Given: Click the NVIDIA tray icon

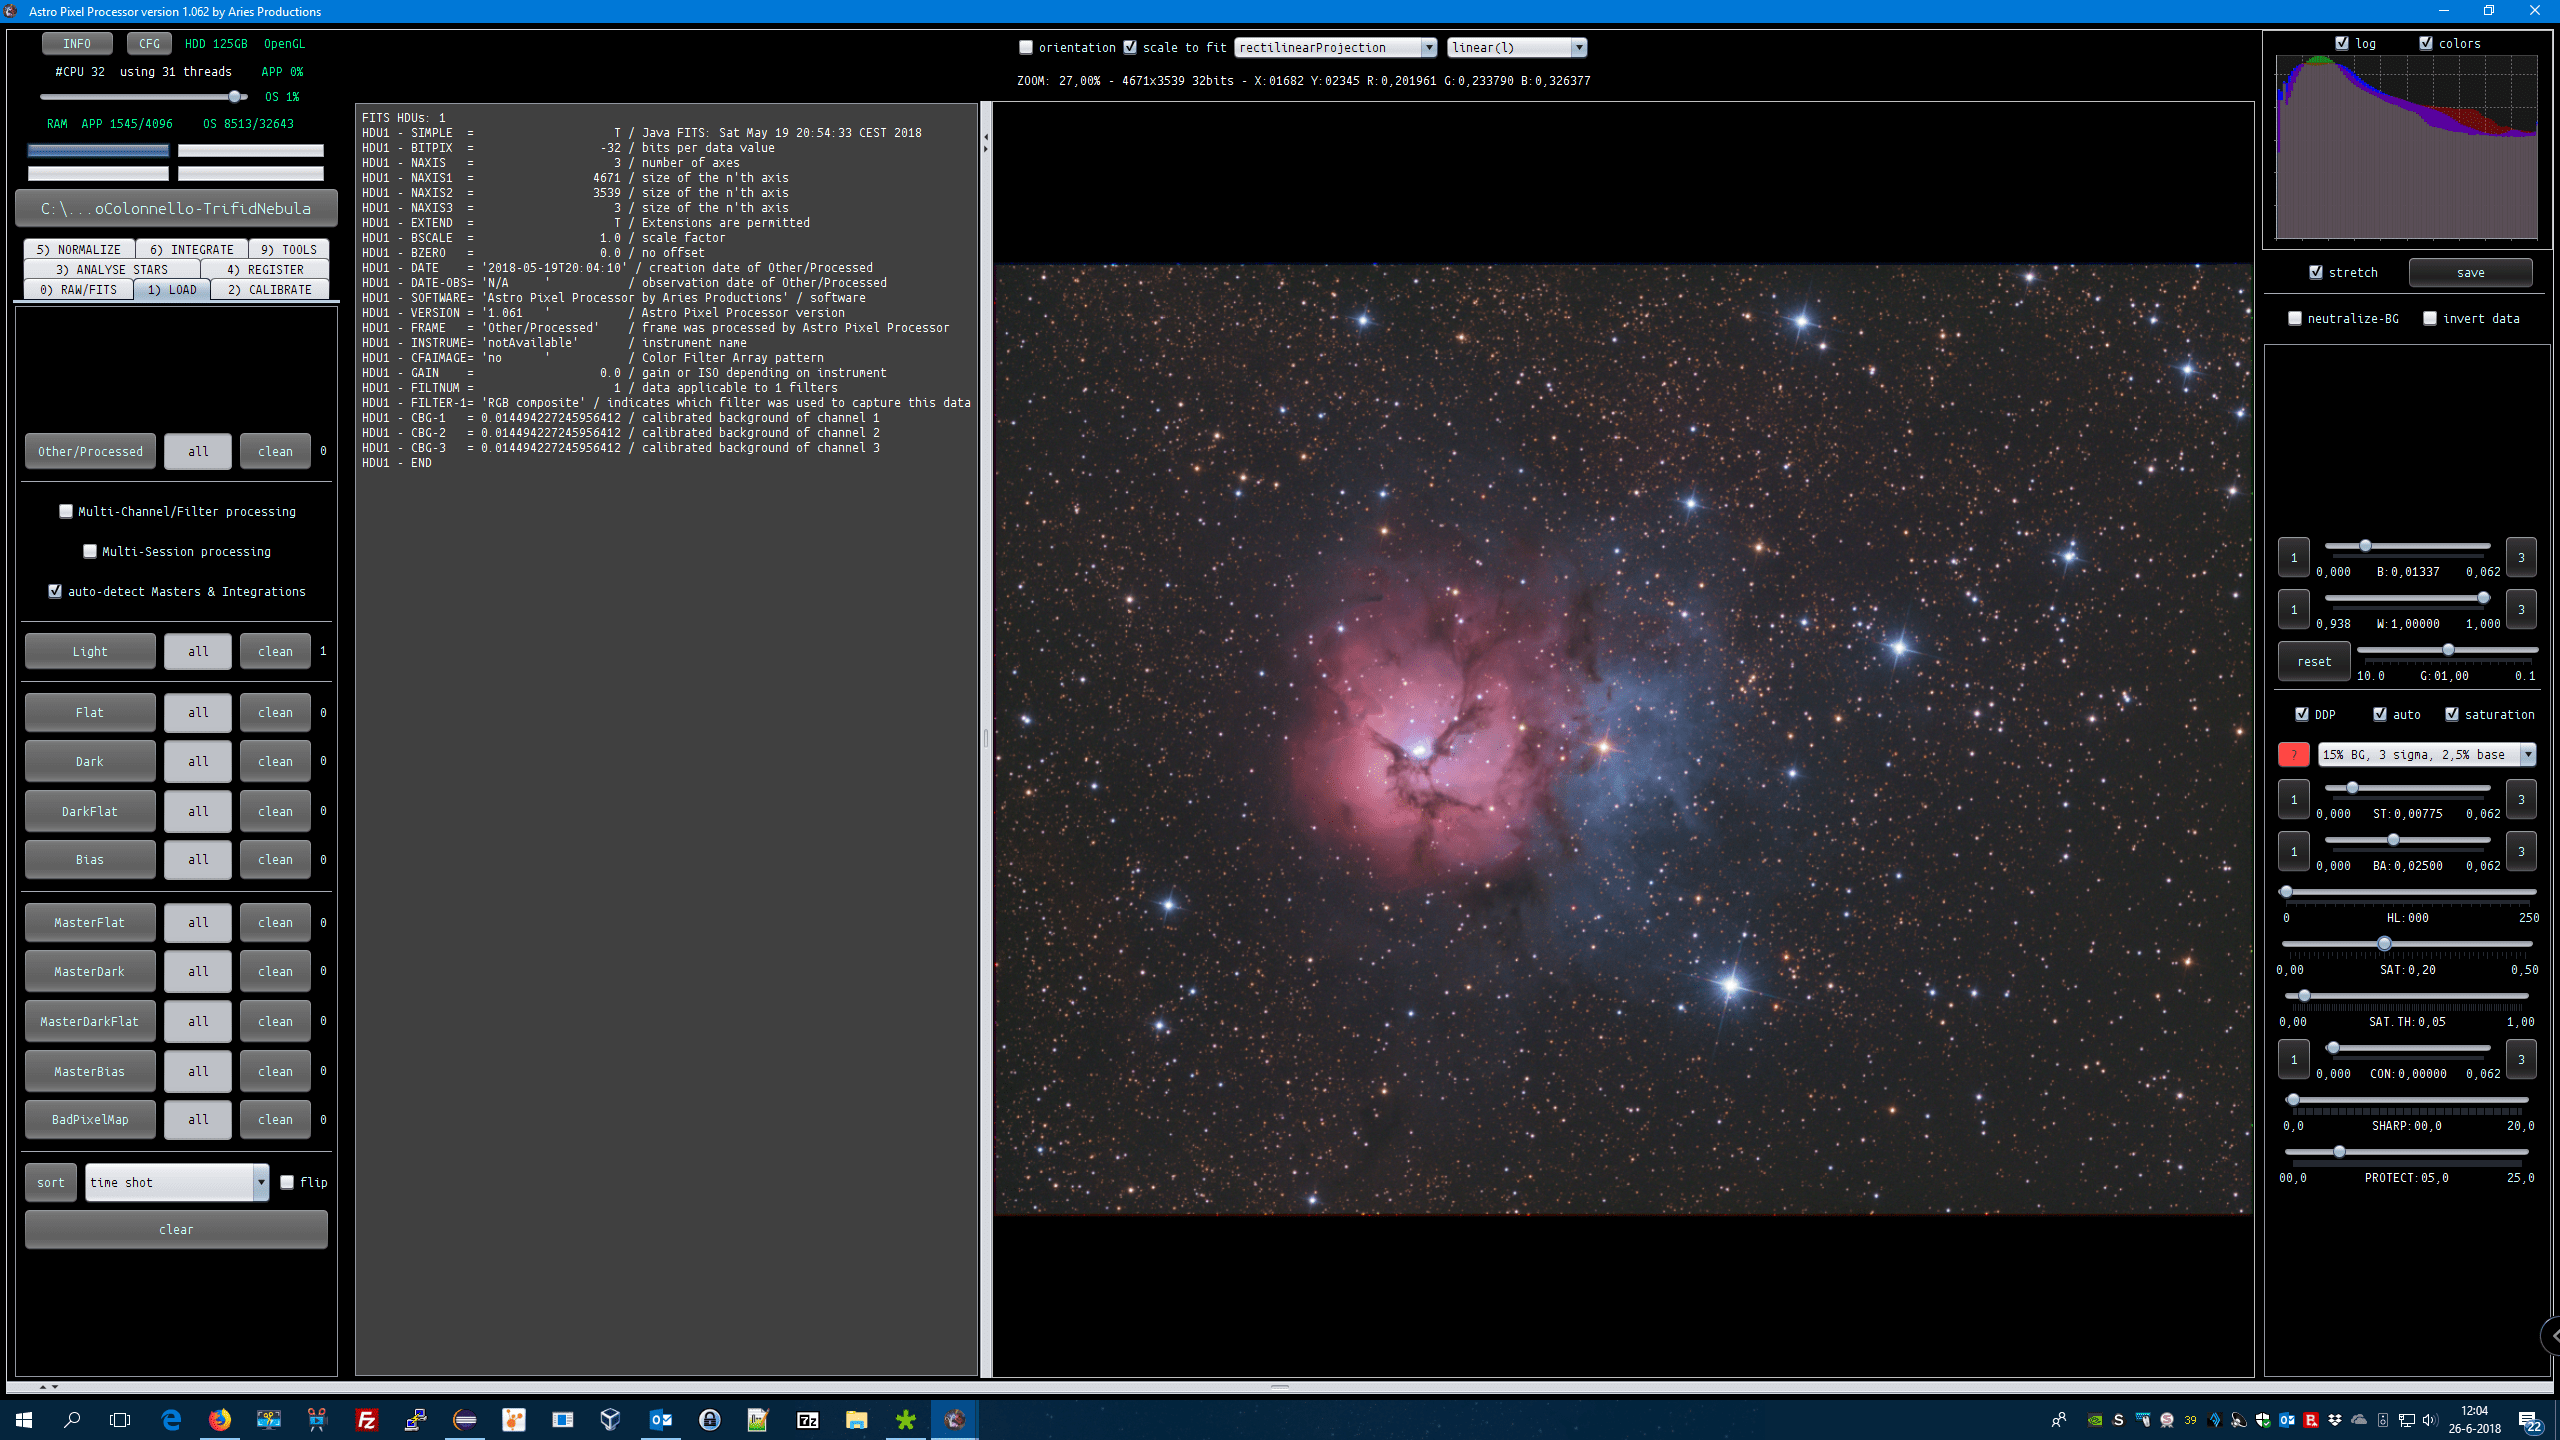Looking at the screenshot, I should pos(2094,1420).
